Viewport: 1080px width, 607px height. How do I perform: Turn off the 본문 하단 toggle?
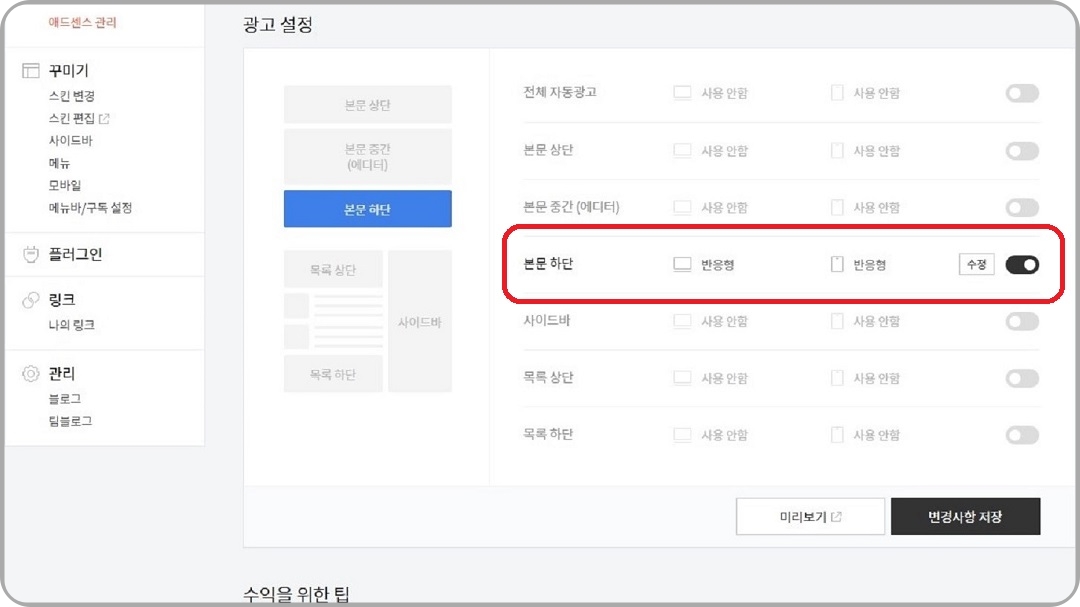1021,264
